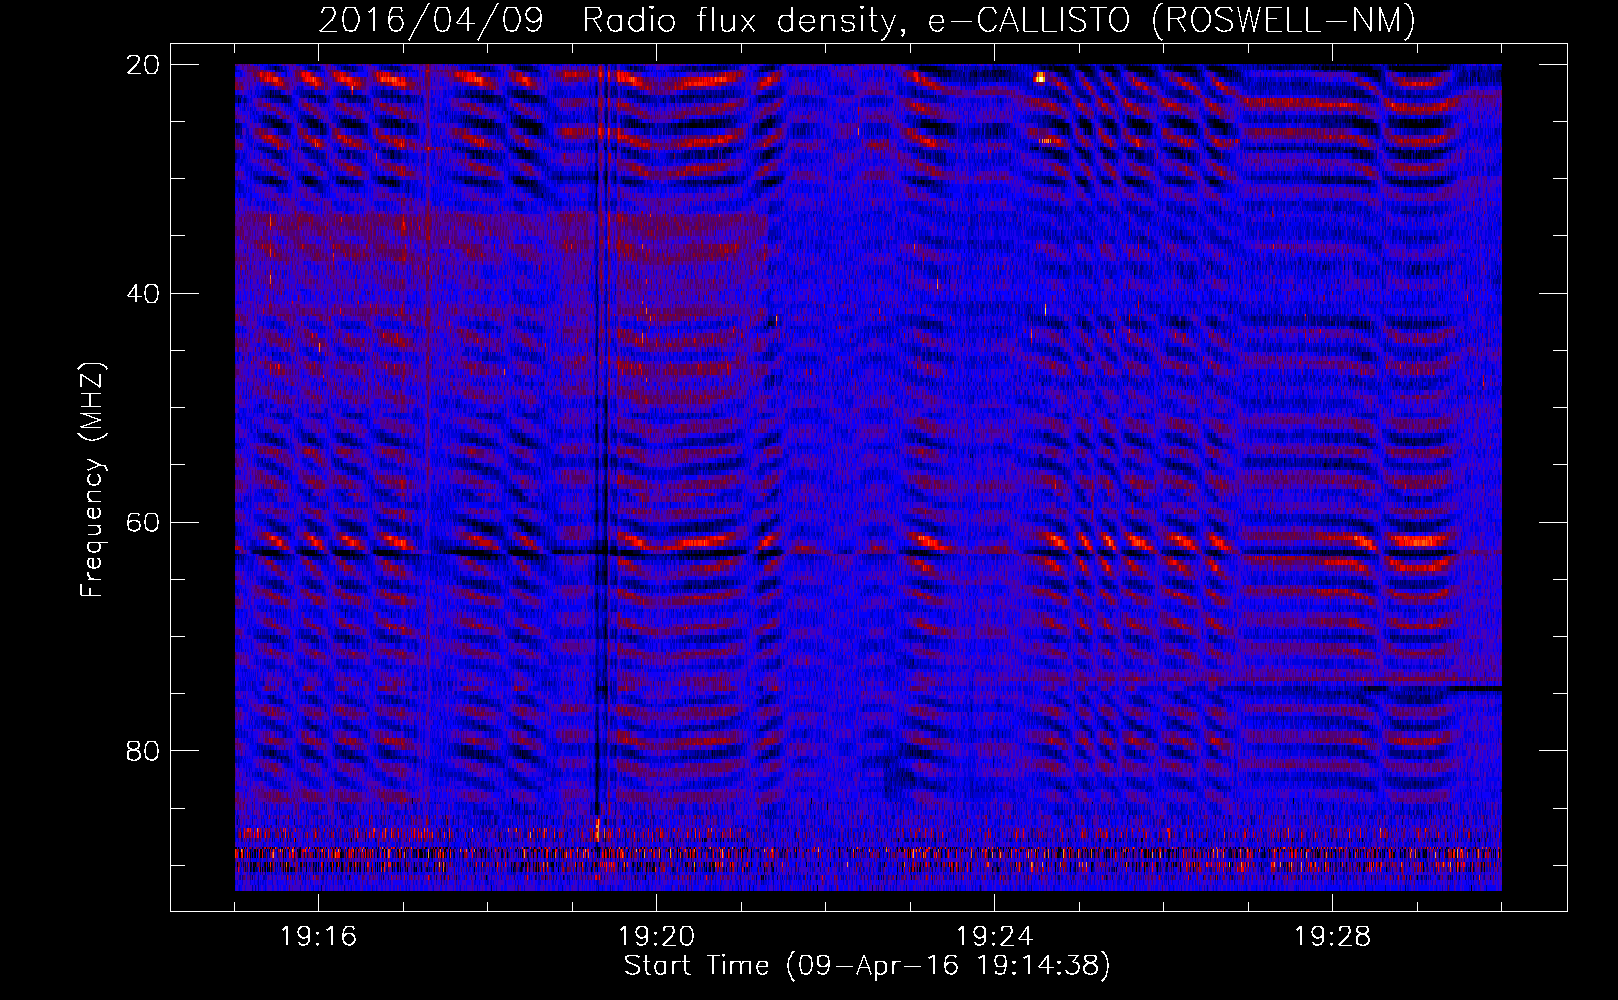Click the '80' frequency tick label
1618x1000 pixels.
click(x=143, y=751)
